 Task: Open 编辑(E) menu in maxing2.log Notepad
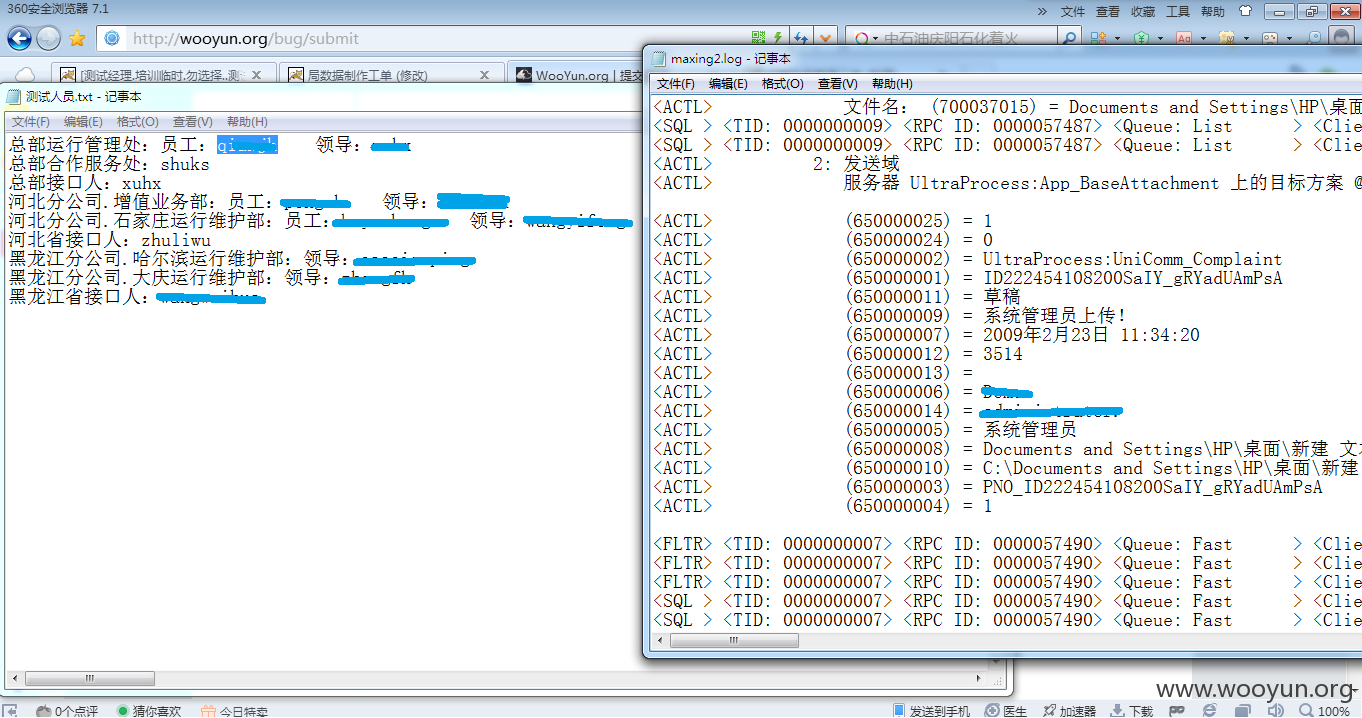click(x=728, y=84)
